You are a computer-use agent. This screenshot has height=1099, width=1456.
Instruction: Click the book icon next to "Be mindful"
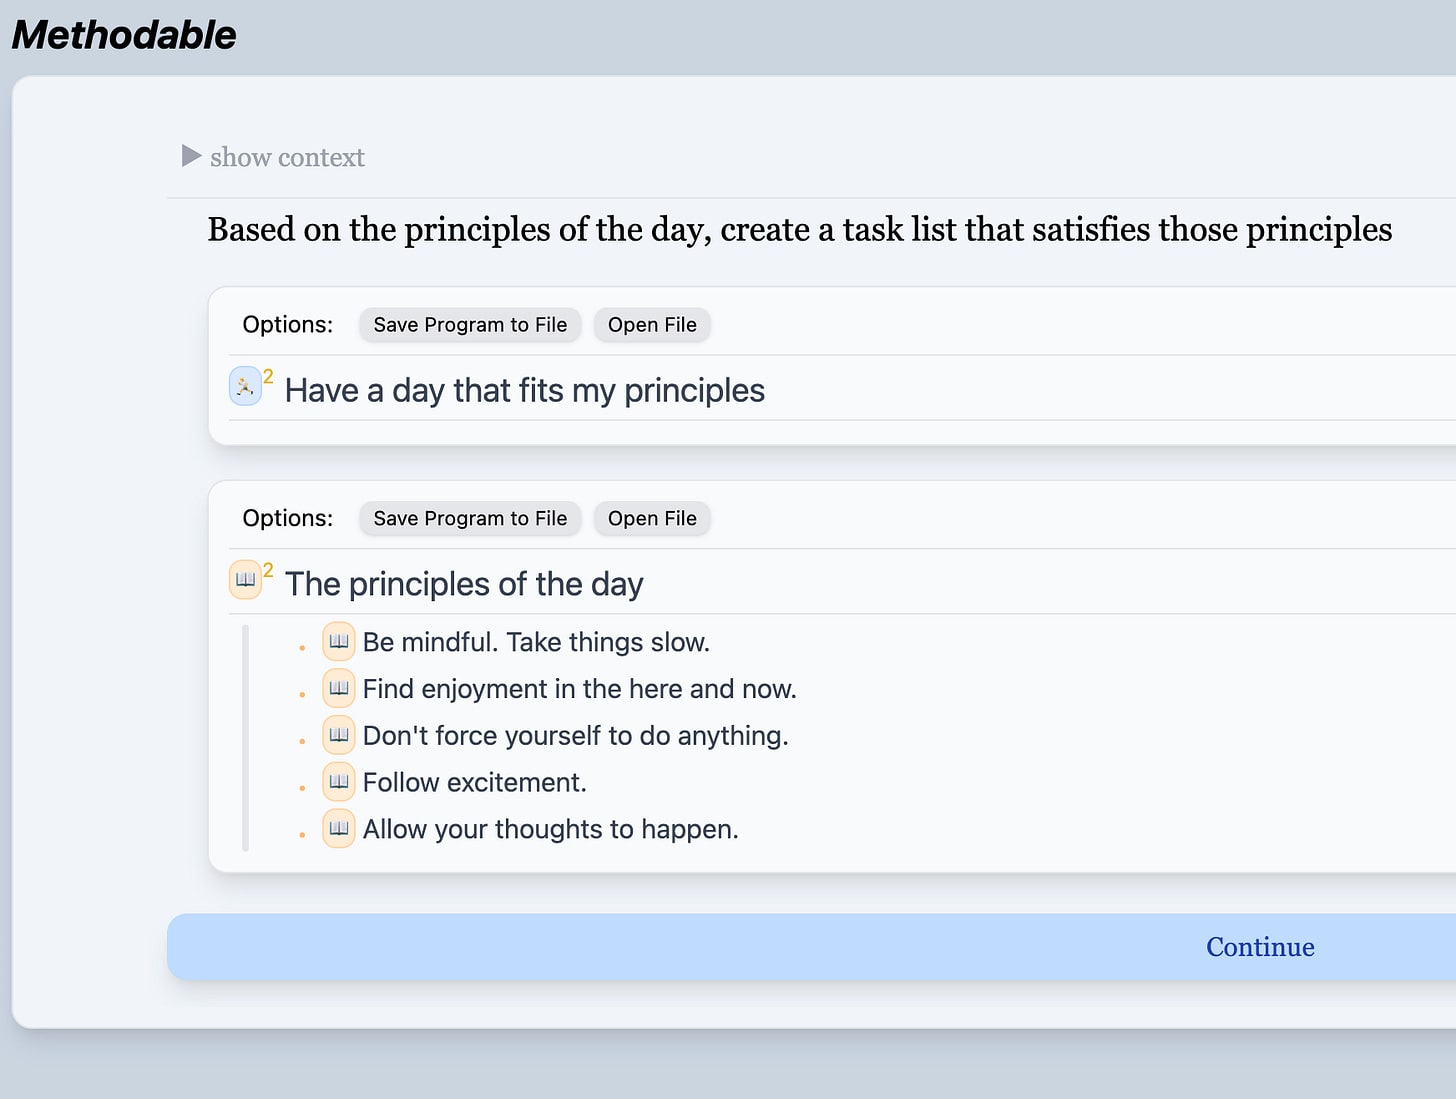[x=339, y=642]
